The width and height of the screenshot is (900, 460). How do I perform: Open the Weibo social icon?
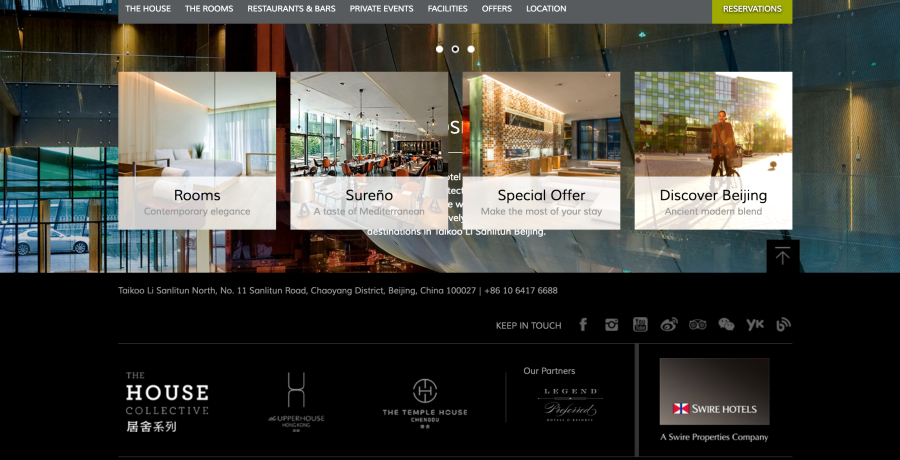pos(669,324)
